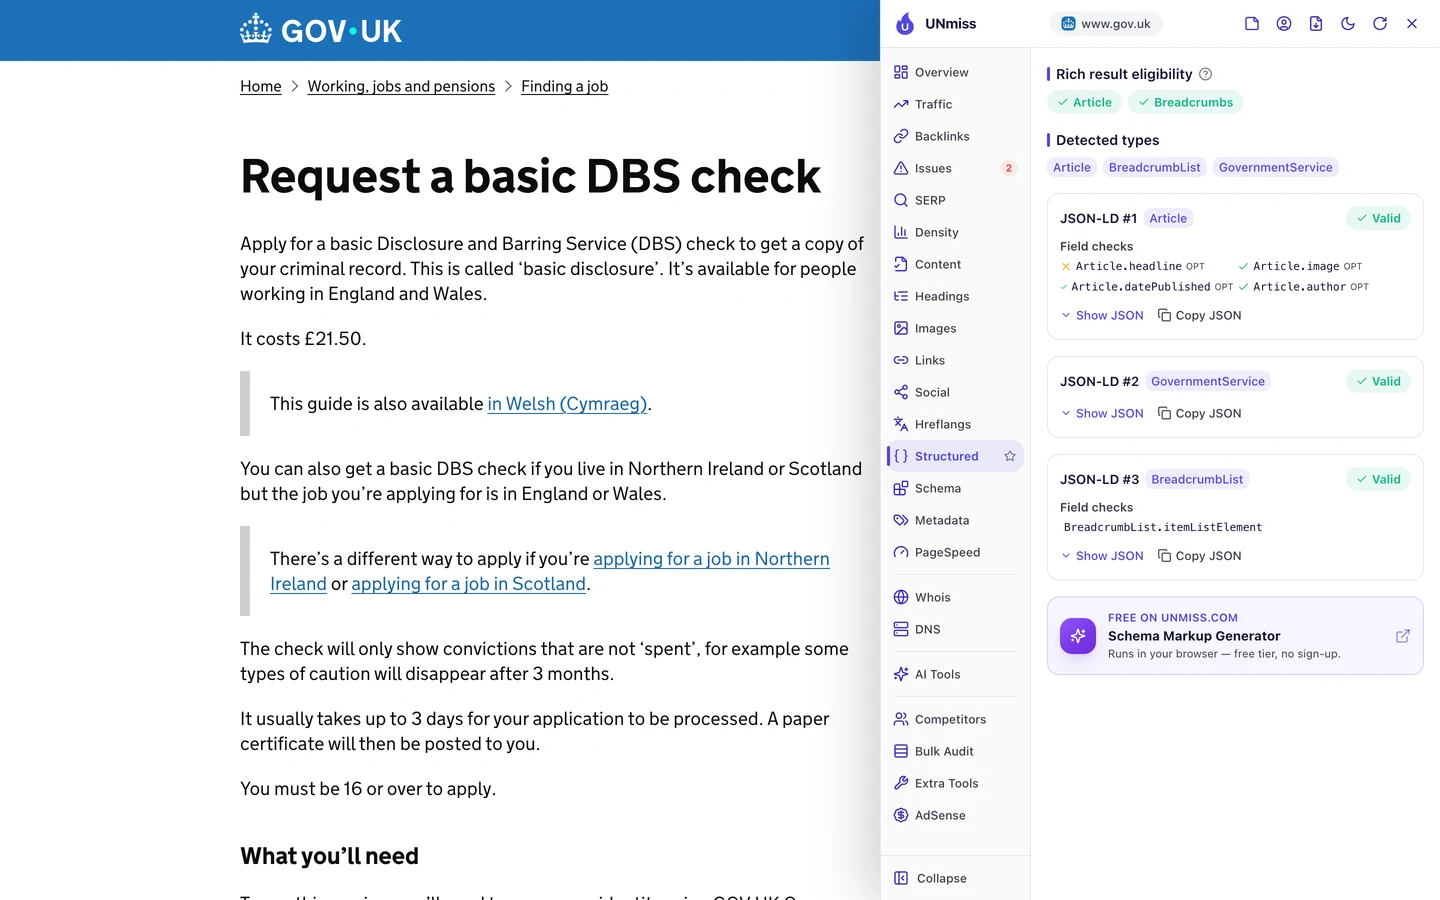Open the Backlinks sidebar section
This screenshot has height=900, width=1440.
[x=955, y=136]
